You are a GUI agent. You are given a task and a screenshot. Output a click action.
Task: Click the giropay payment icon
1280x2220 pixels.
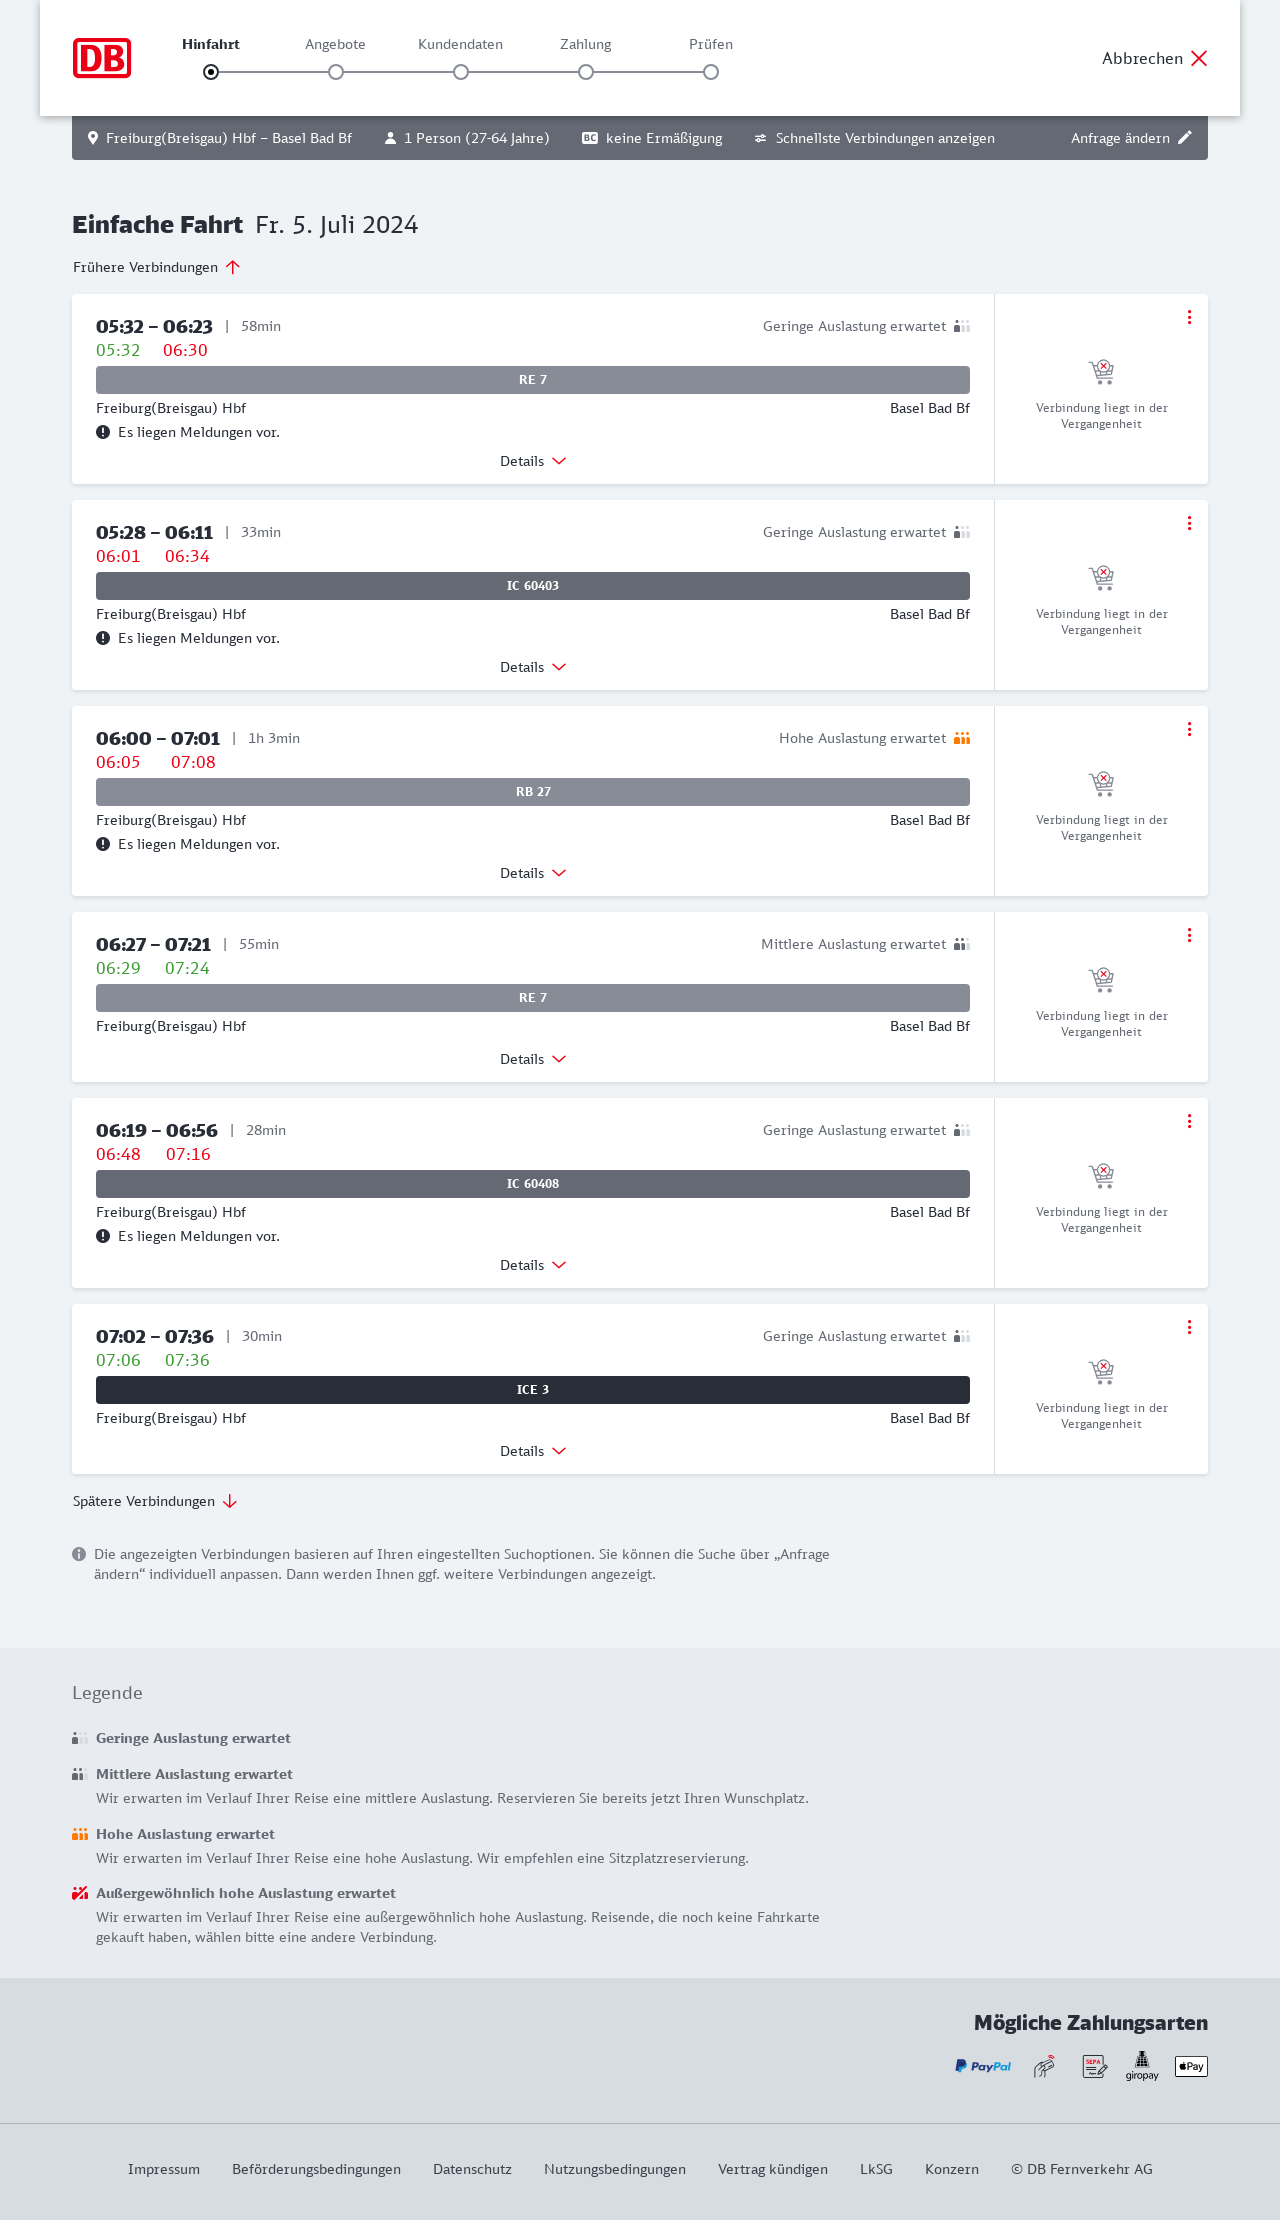click(x=1142, y=2066)
